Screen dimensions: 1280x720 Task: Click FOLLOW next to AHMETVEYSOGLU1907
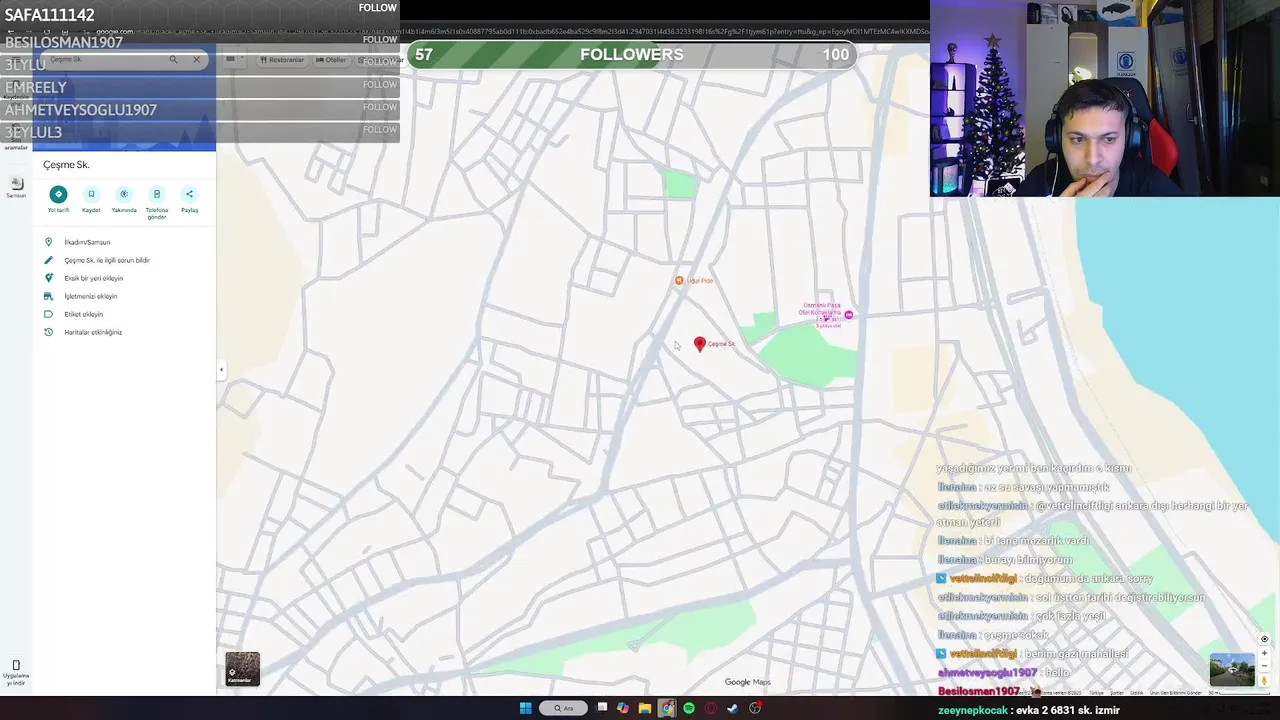click(379, 107)
